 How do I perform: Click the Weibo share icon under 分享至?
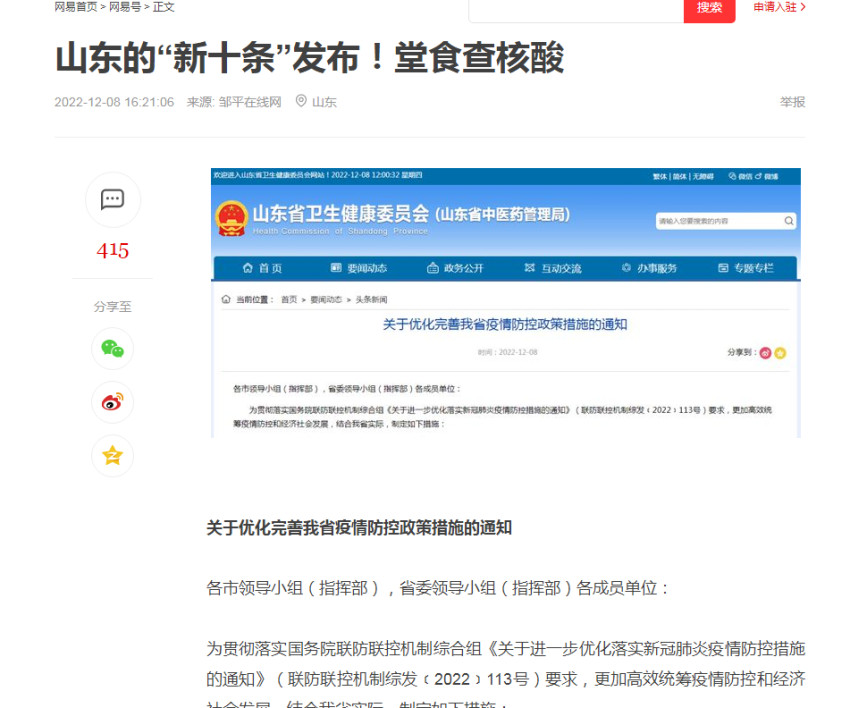click(x=113, y=402)
